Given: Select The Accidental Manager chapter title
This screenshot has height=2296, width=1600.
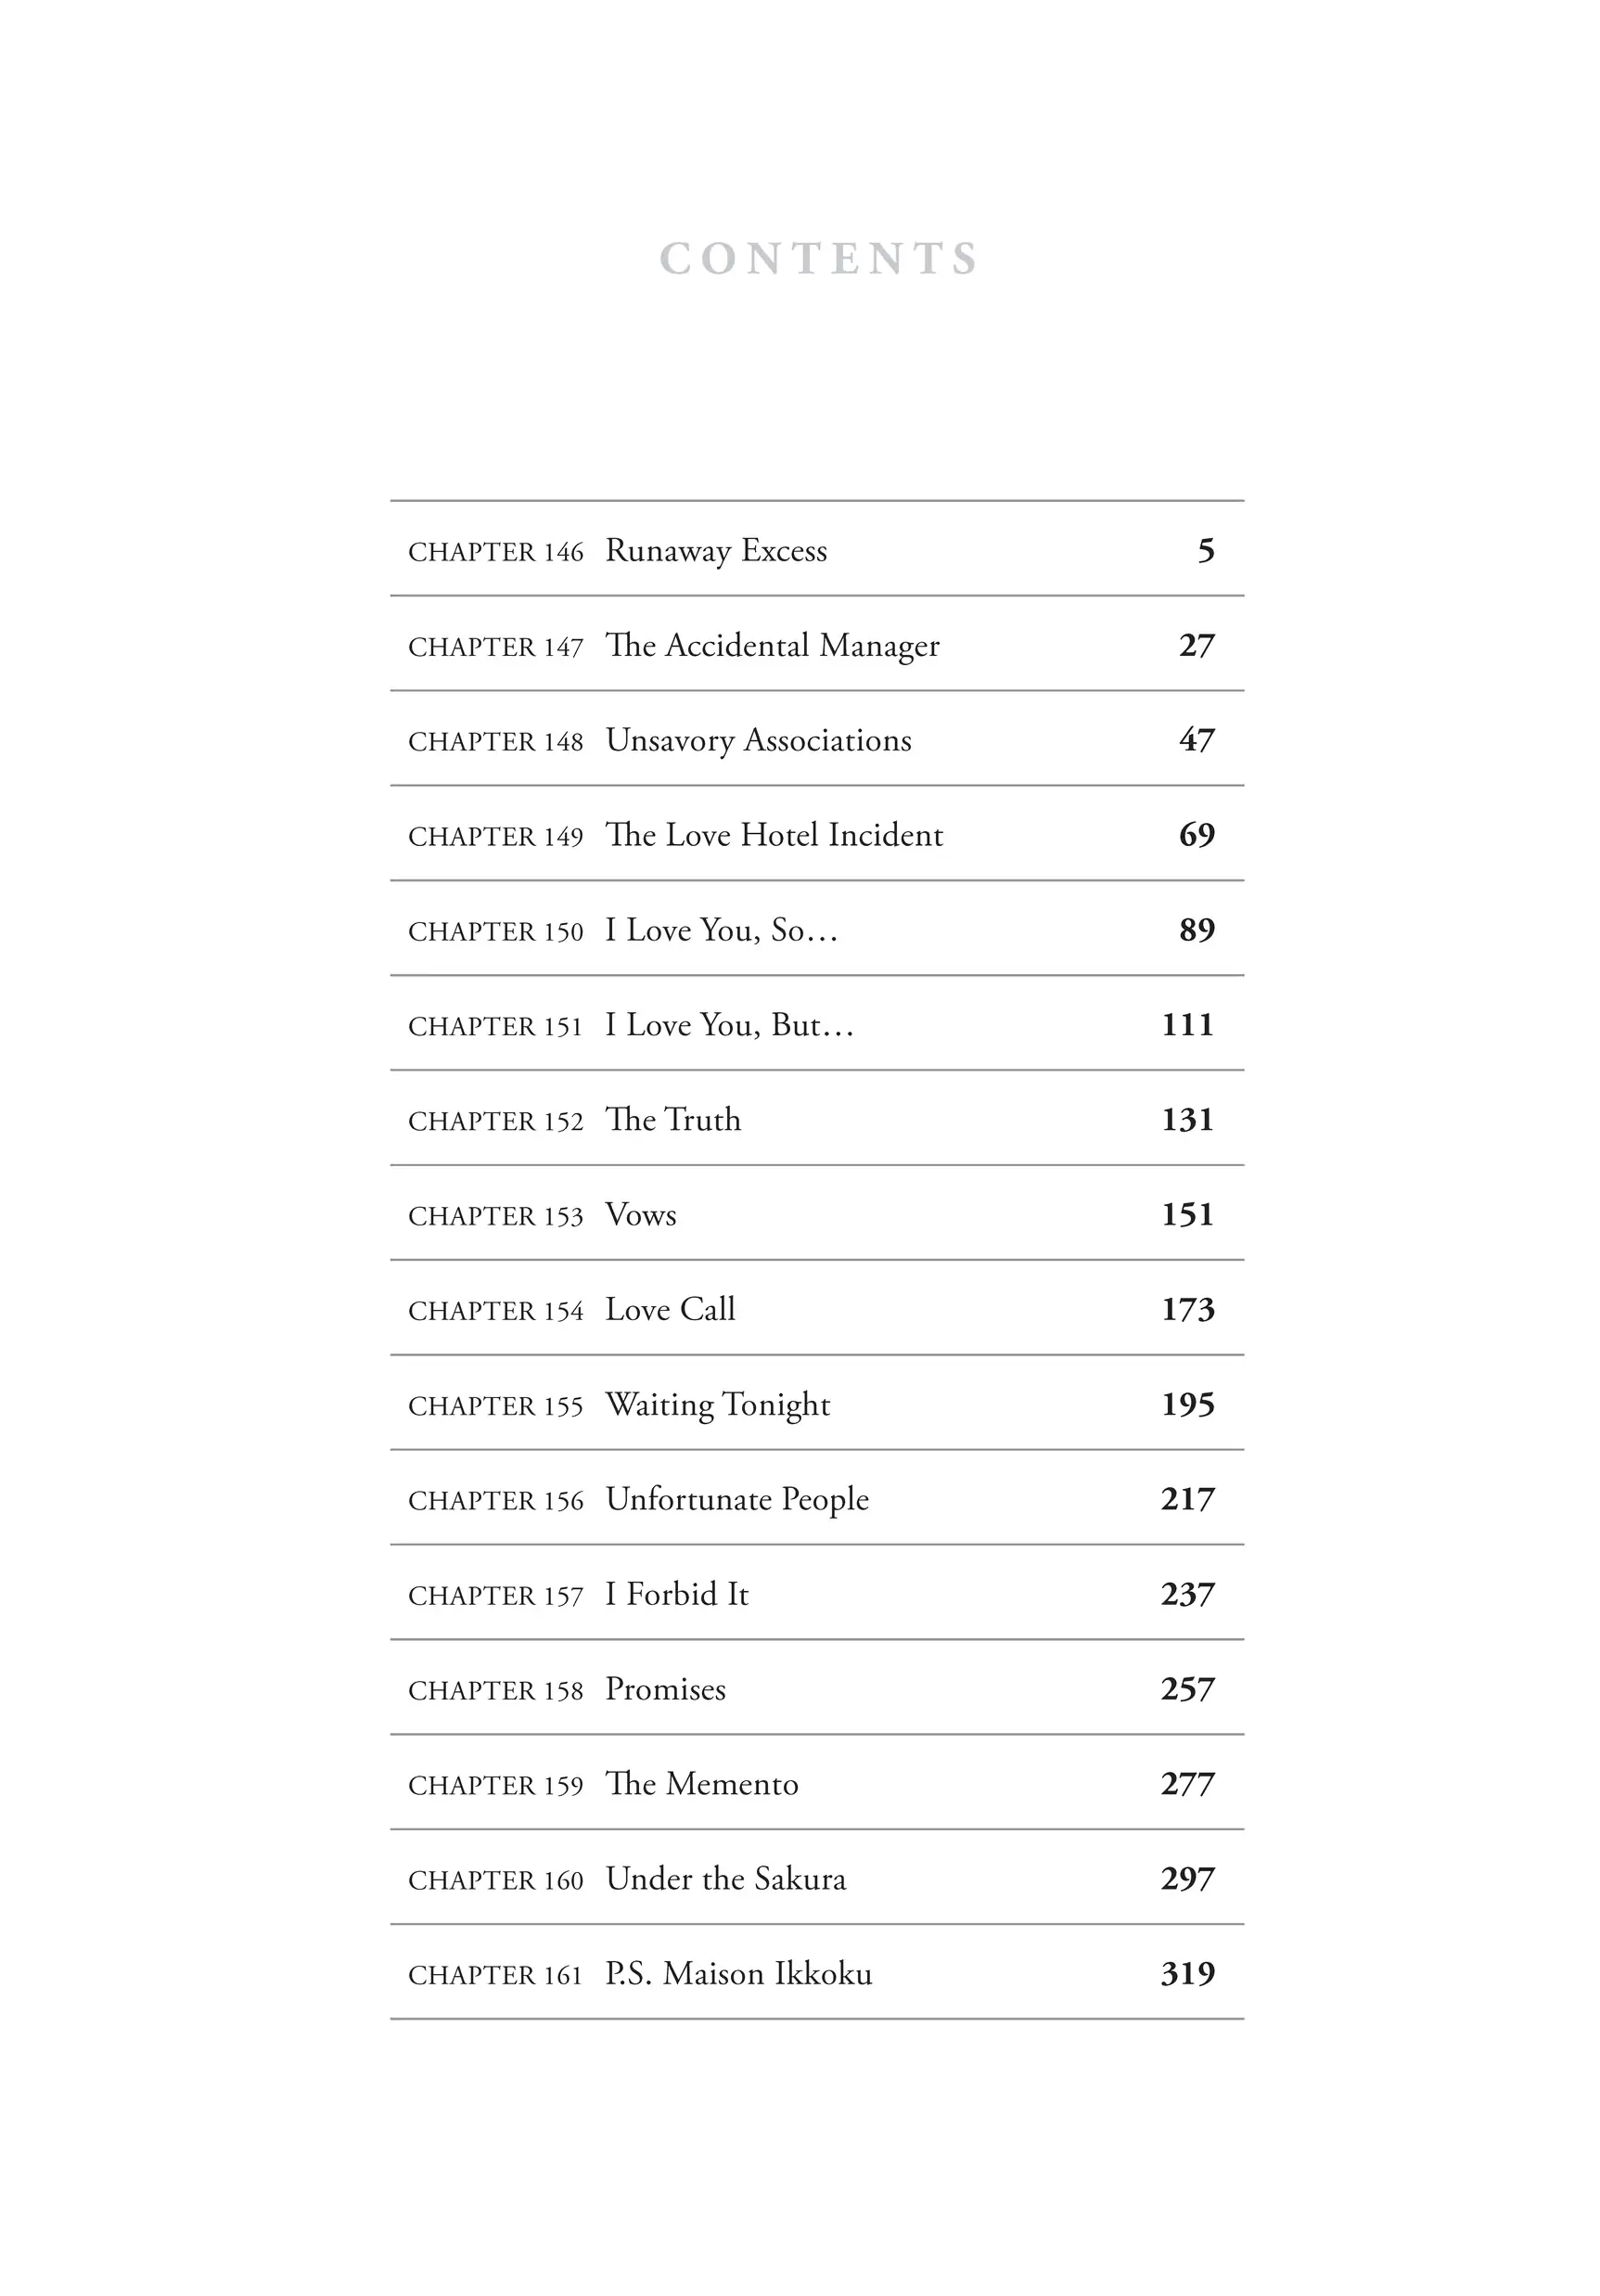Looking at the screenshot, I should 772,646.
